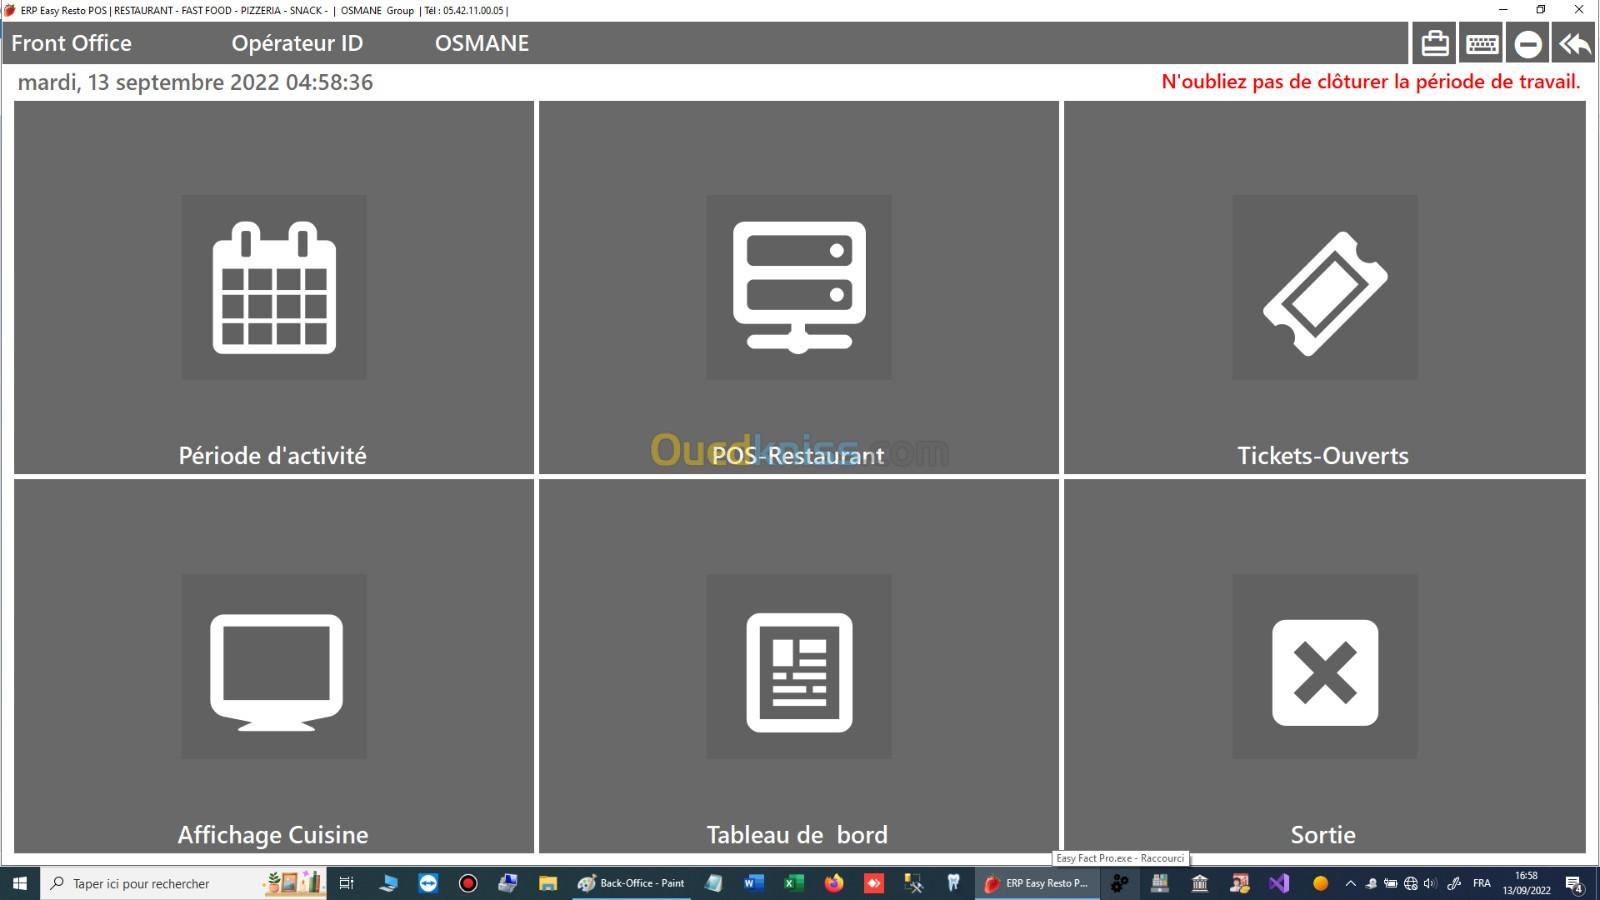The image size is (1600, 900).
Task: Open the on-screen keyboard icon
Action: click(x=1481, y=44)
